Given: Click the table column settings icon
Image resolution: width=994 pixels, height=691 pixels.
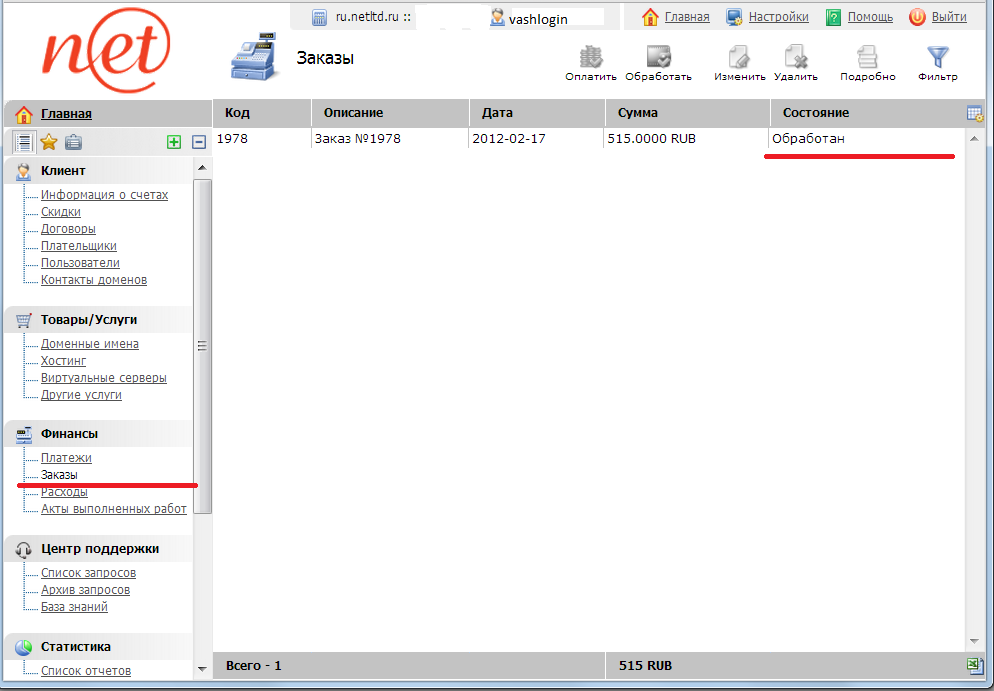Looking at the screenshot, I should pos(974,113).
